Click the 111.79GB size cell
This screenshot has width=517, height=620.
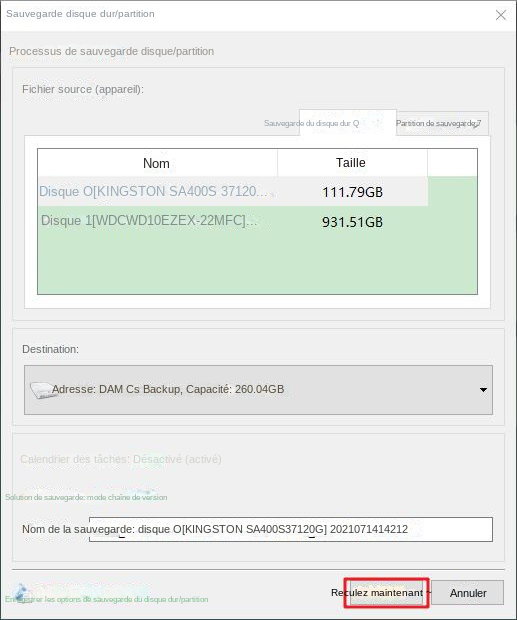point(352,192)
